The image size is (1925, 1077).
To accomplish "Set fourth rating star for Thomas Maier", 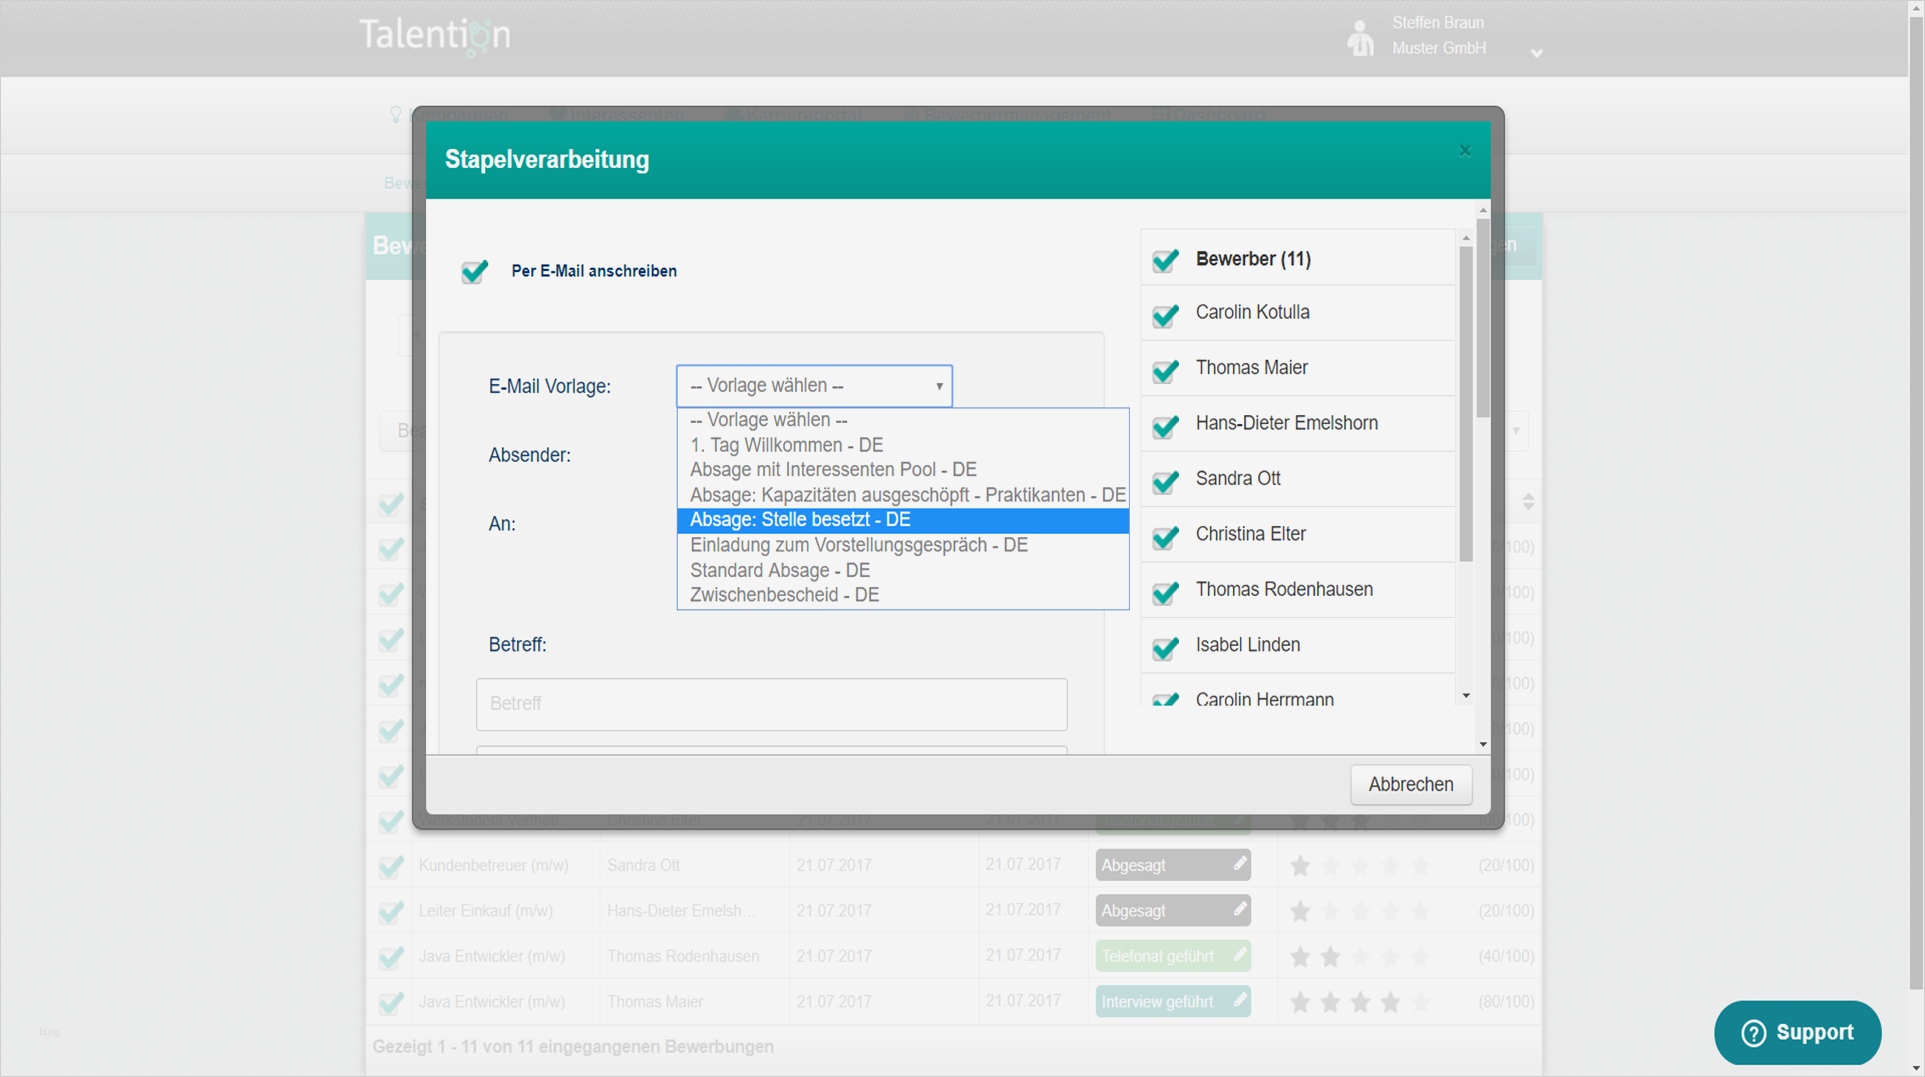I will (1390, 1002).
